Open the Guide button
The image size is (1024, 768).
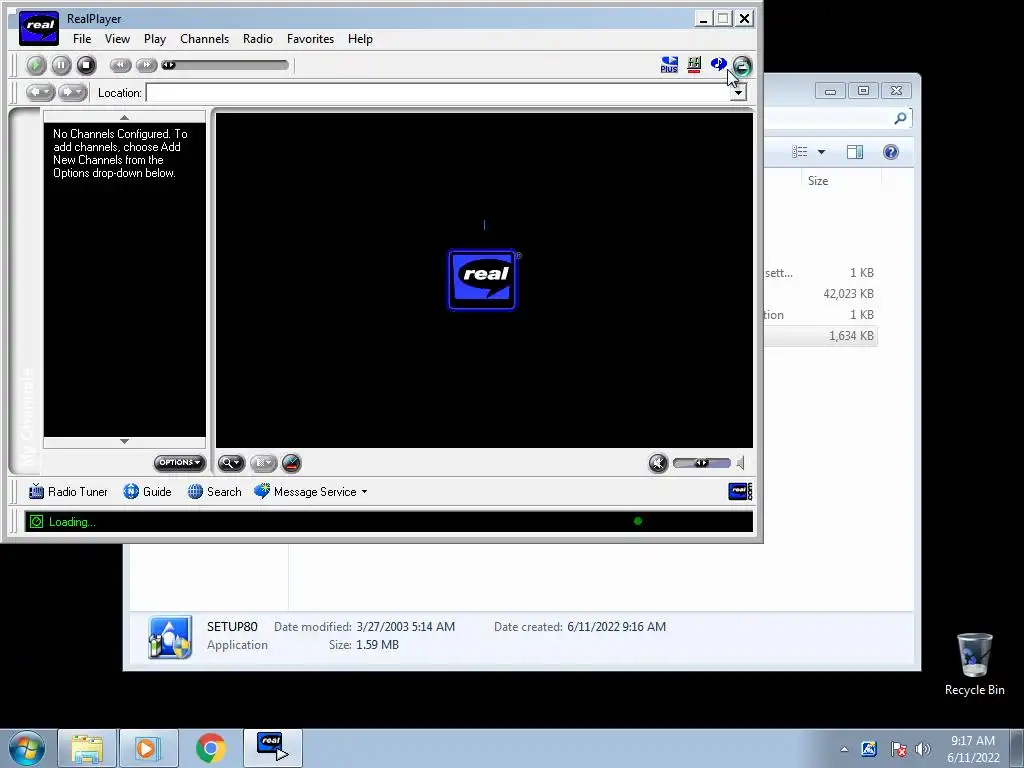[x=148, y=492]
